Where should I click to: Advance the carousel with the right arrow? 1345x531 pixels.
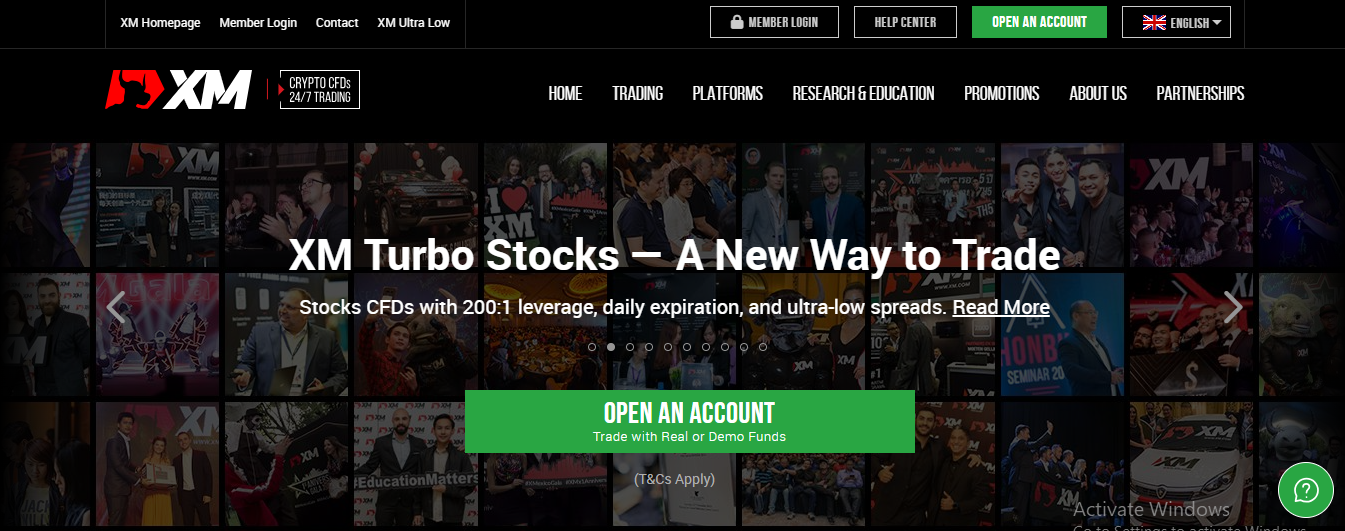pyautogui.click(x=1234, y=307)
